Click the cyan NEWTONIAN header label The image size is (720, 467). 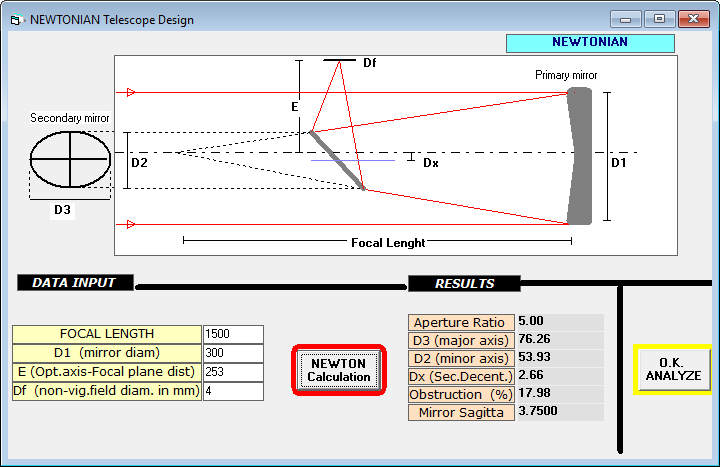tap(590, 43)
